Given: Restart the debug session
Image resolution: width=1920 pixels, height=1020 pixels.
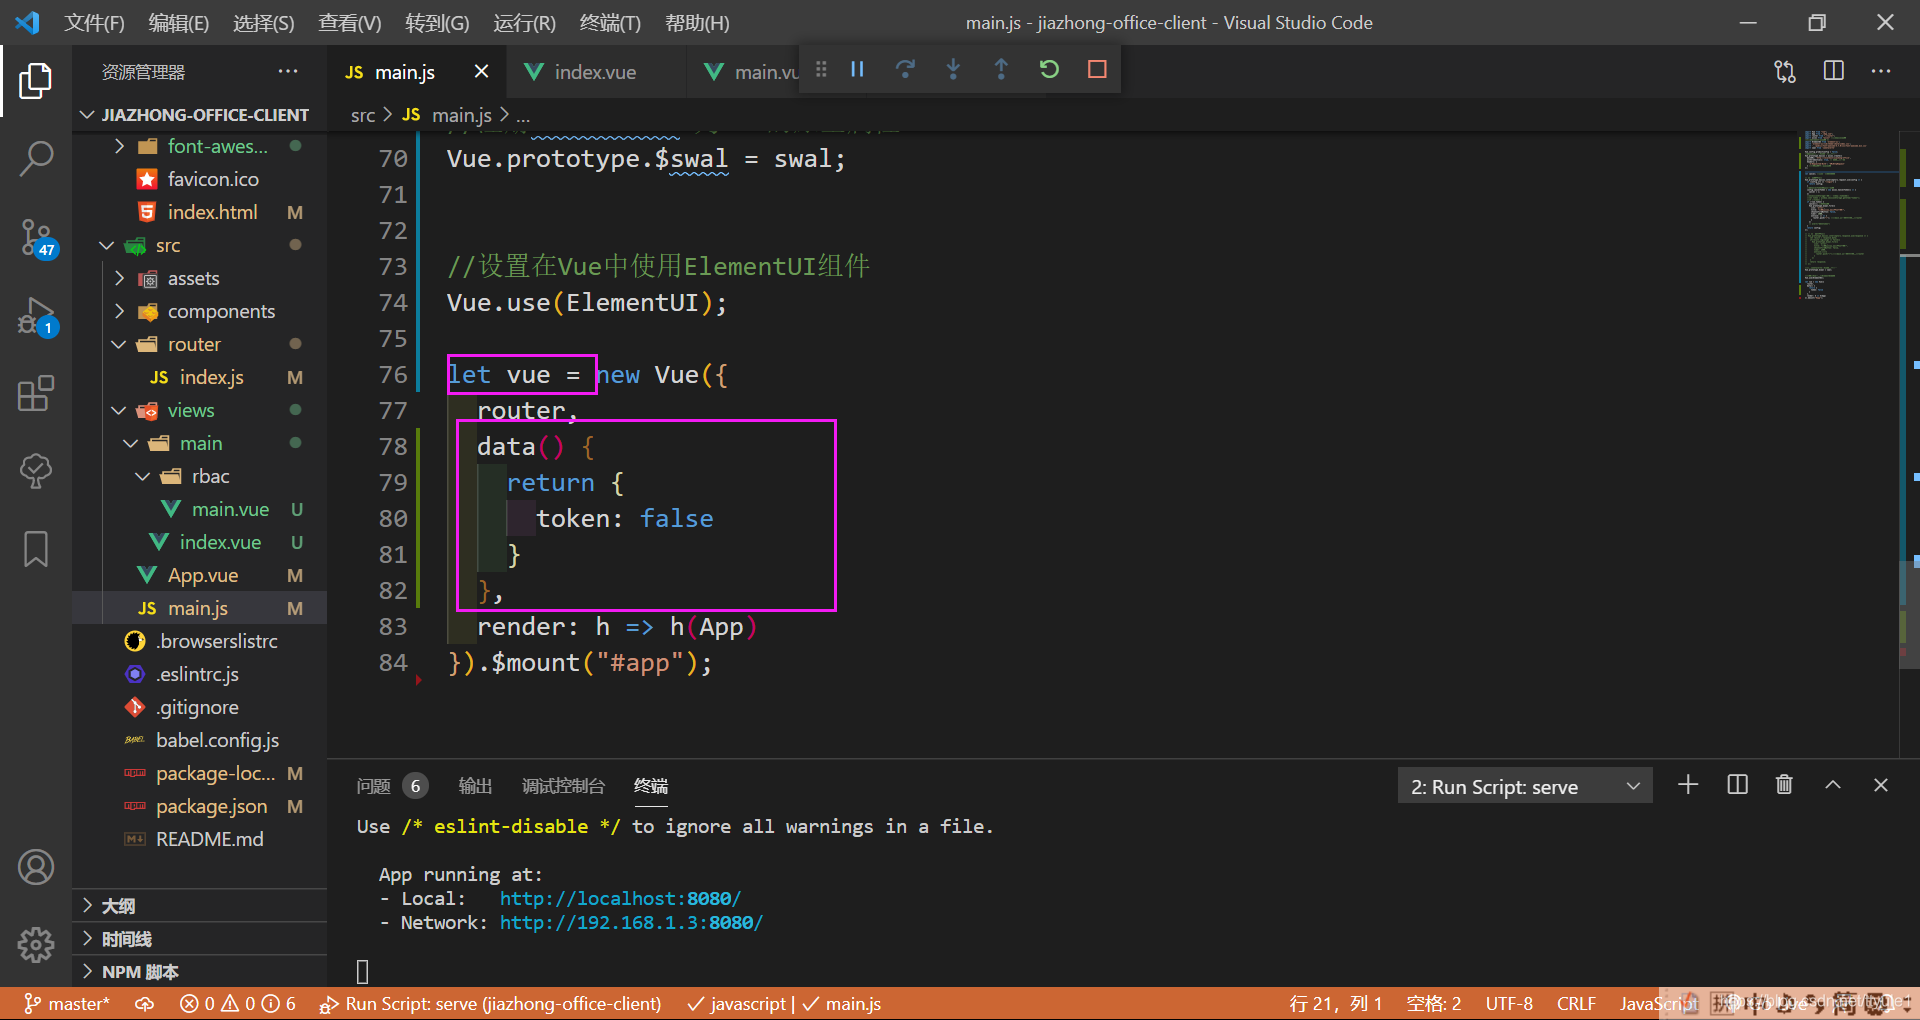Looking at the screenshot, I should (x=1049, y=69).
